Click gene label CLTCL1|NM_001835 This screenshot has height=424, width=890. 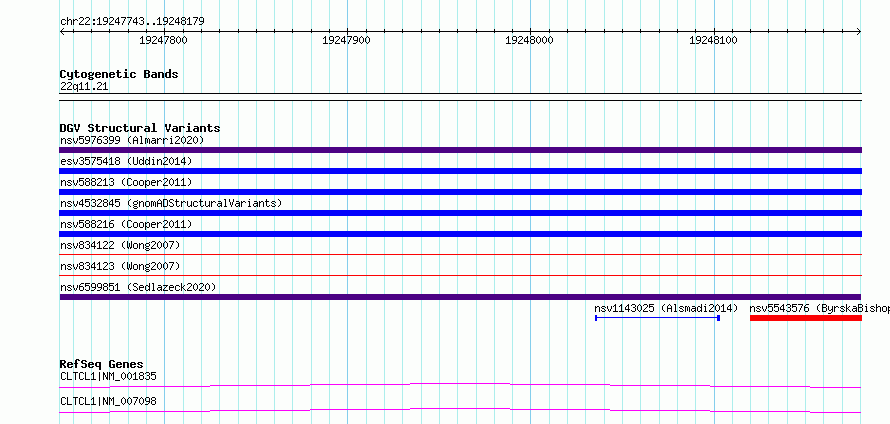point(108,376)
